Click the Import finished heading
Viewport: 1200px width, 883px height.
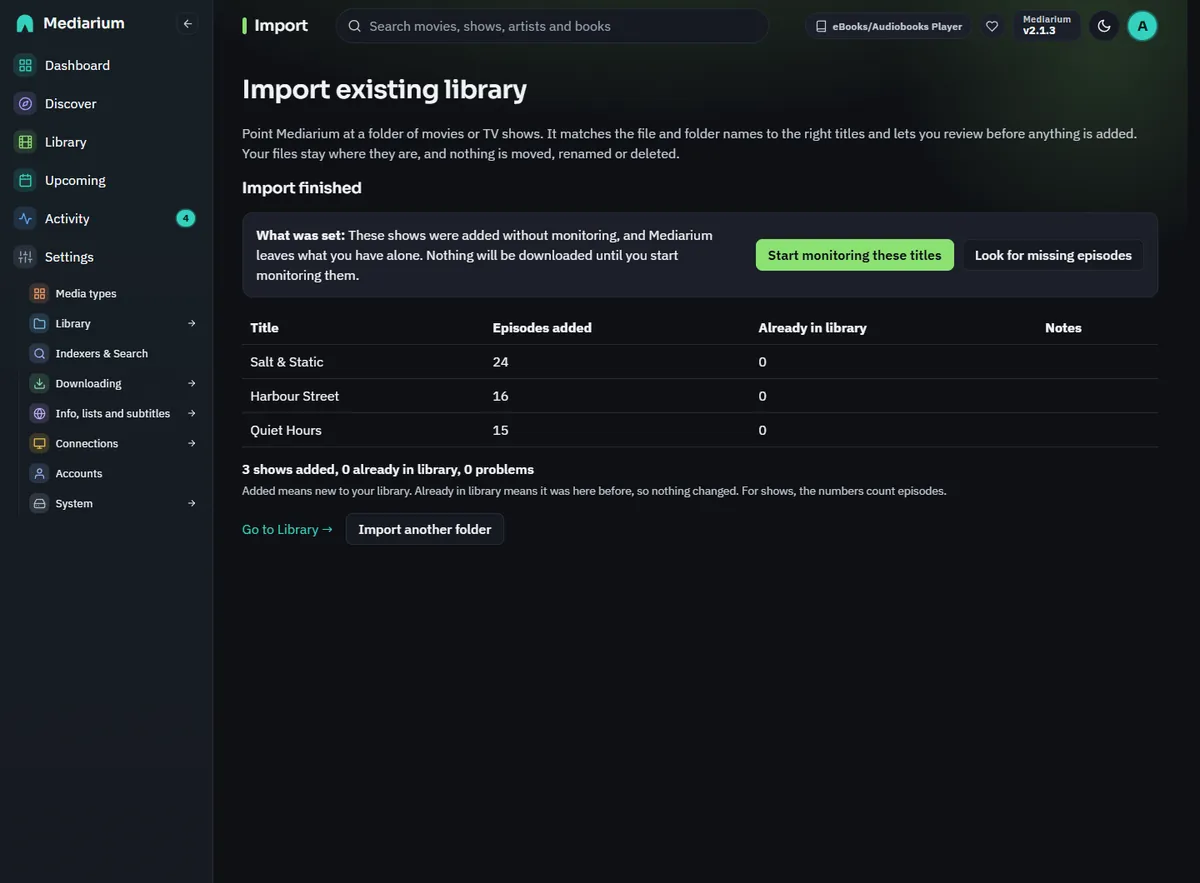point(302,188)
